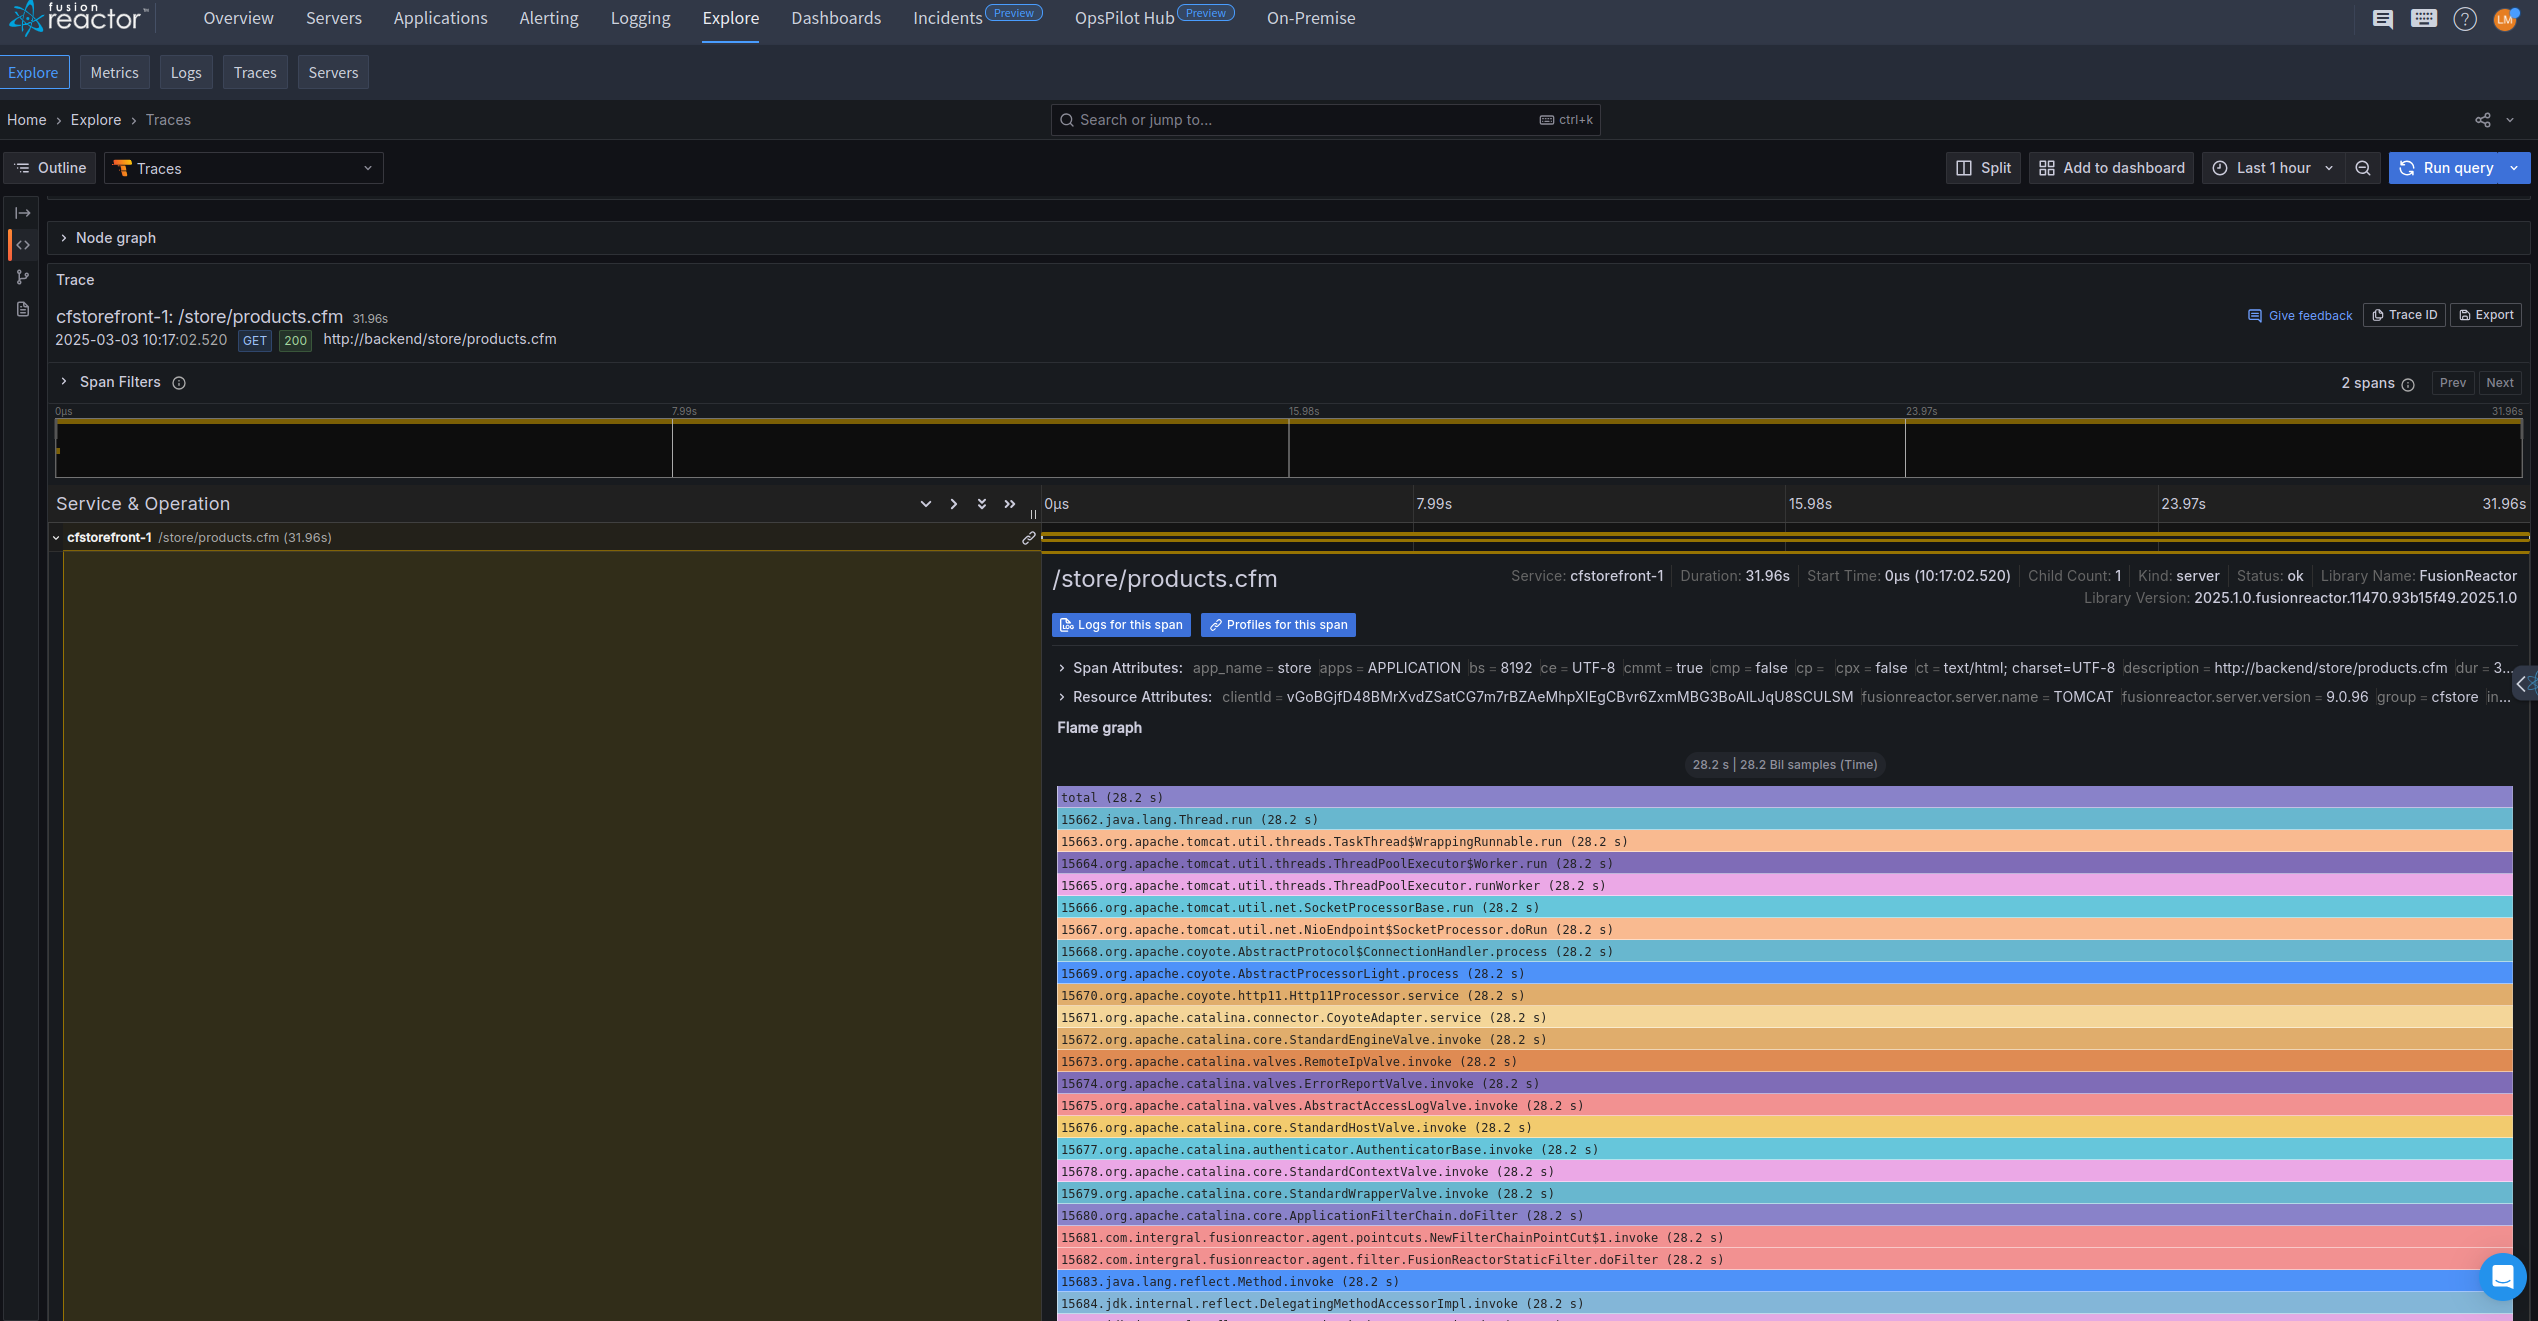Screen dimensions: 2538x1321
Task: Switch to the Logs sub-tab
Action: pyautogui.click(x=186, y=72)
